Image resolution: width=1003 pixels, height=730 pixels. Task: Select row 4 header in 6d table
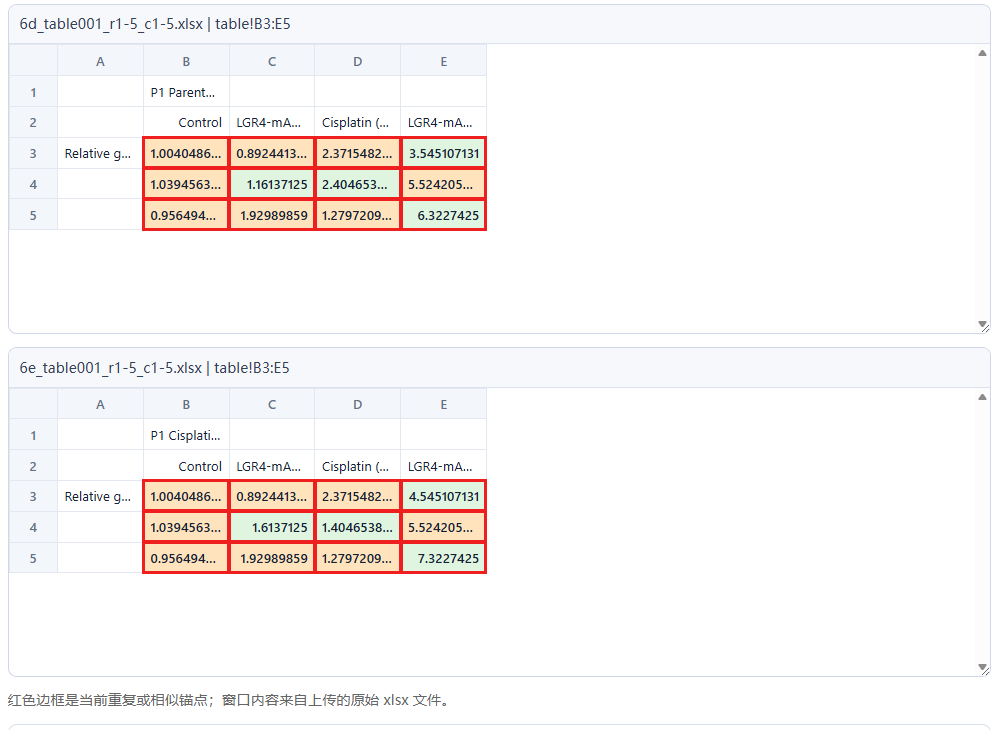[33, 184]
